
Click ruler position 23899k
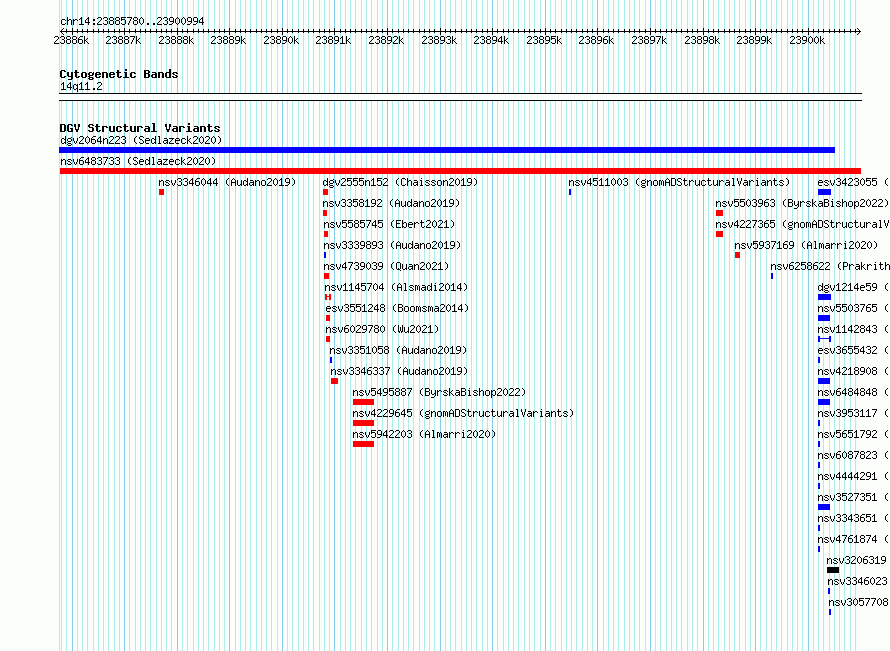[x=754, y=40]
